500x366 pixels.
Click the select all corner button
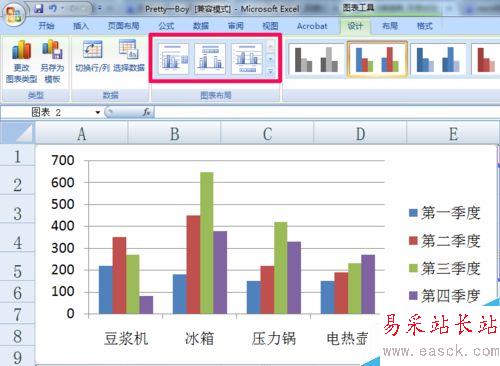click(x=17, y=132)
